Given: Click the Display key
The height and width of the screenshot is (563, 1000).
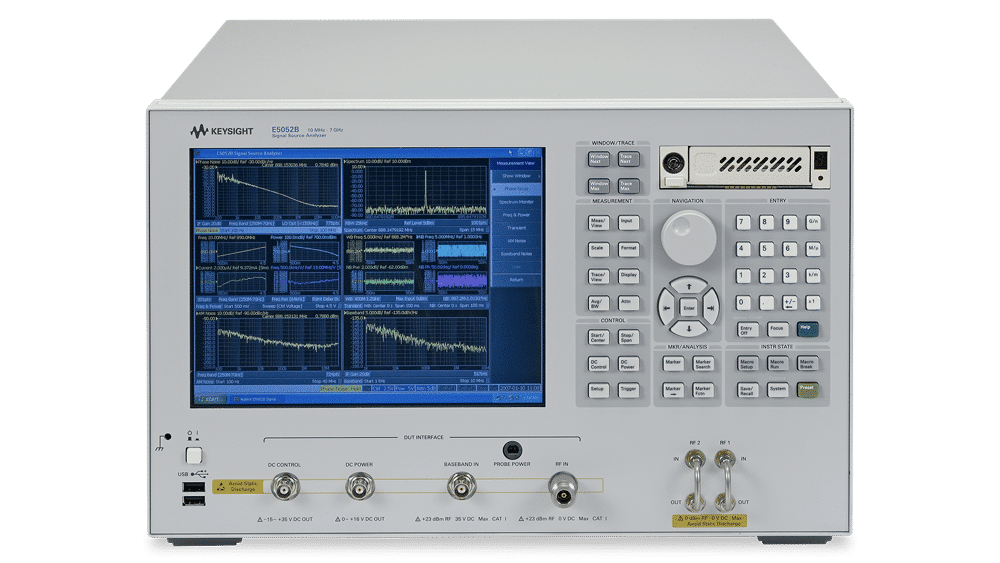Looking at the screenshot, I should [628, 277].
